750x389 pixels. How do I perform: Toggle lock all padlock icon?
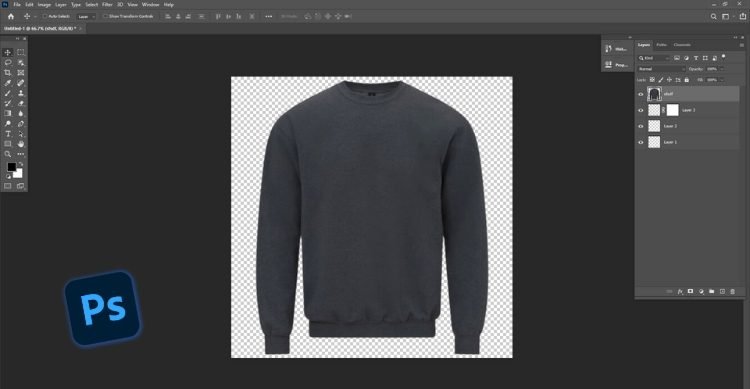pyautogui.click(x=686, y=80)
